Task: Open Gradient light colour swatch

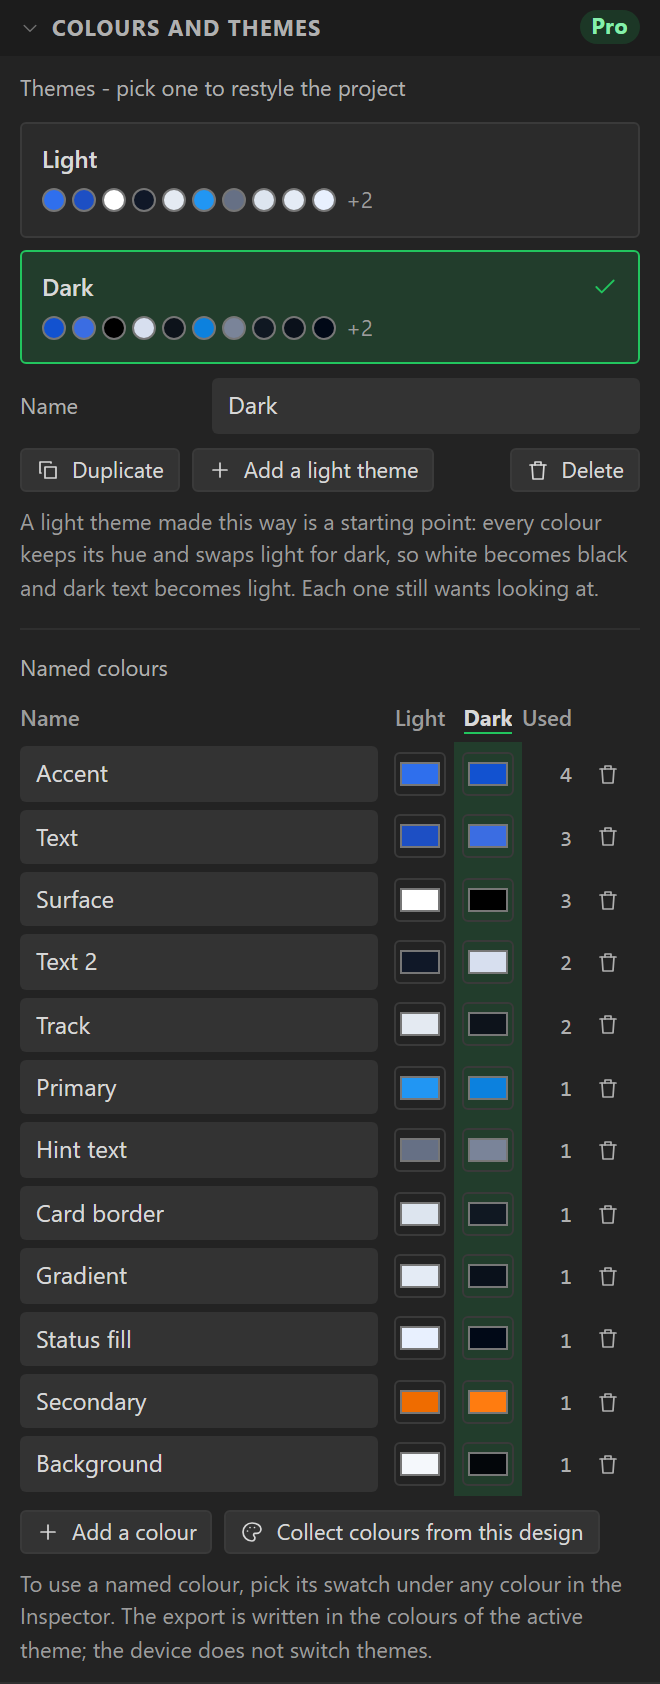Action: pyautogui.click(x=420, y=1276)
